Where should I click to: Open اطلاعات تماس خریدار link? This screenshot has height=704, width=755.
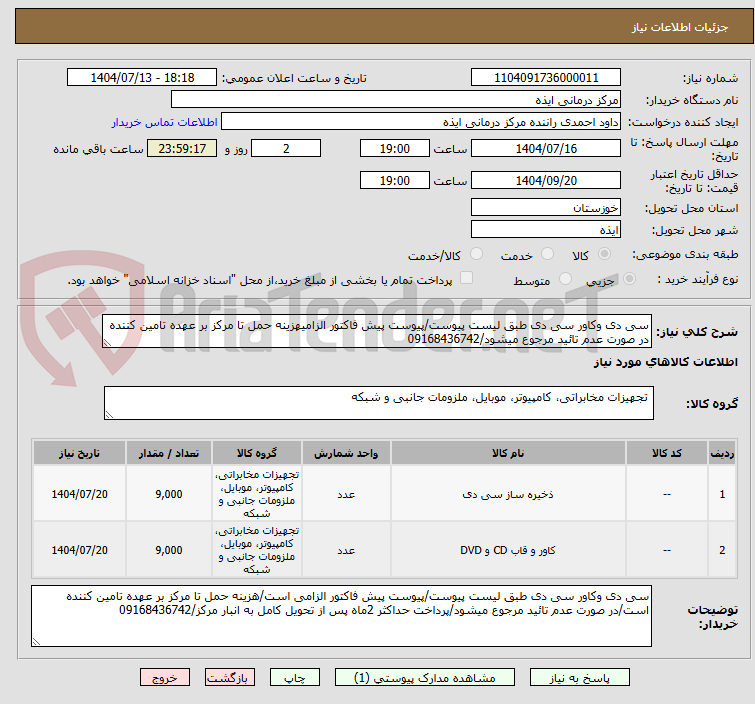point(165,122)
